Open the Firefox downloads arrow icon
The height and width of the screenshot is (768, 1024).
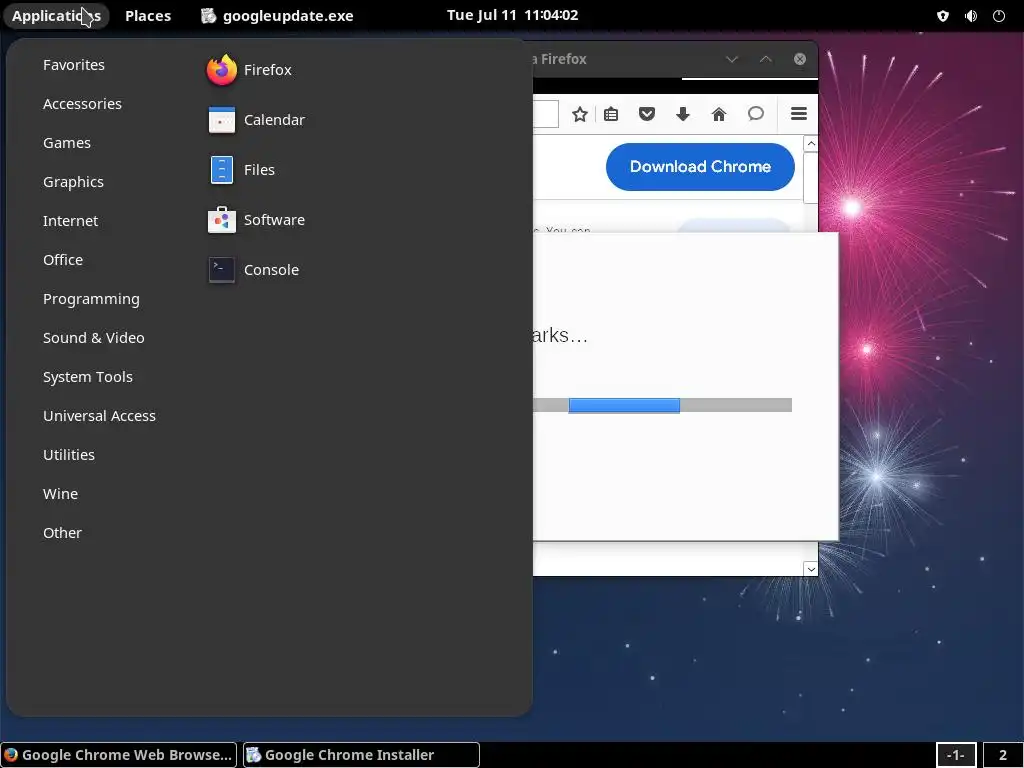tap(682, 115)
